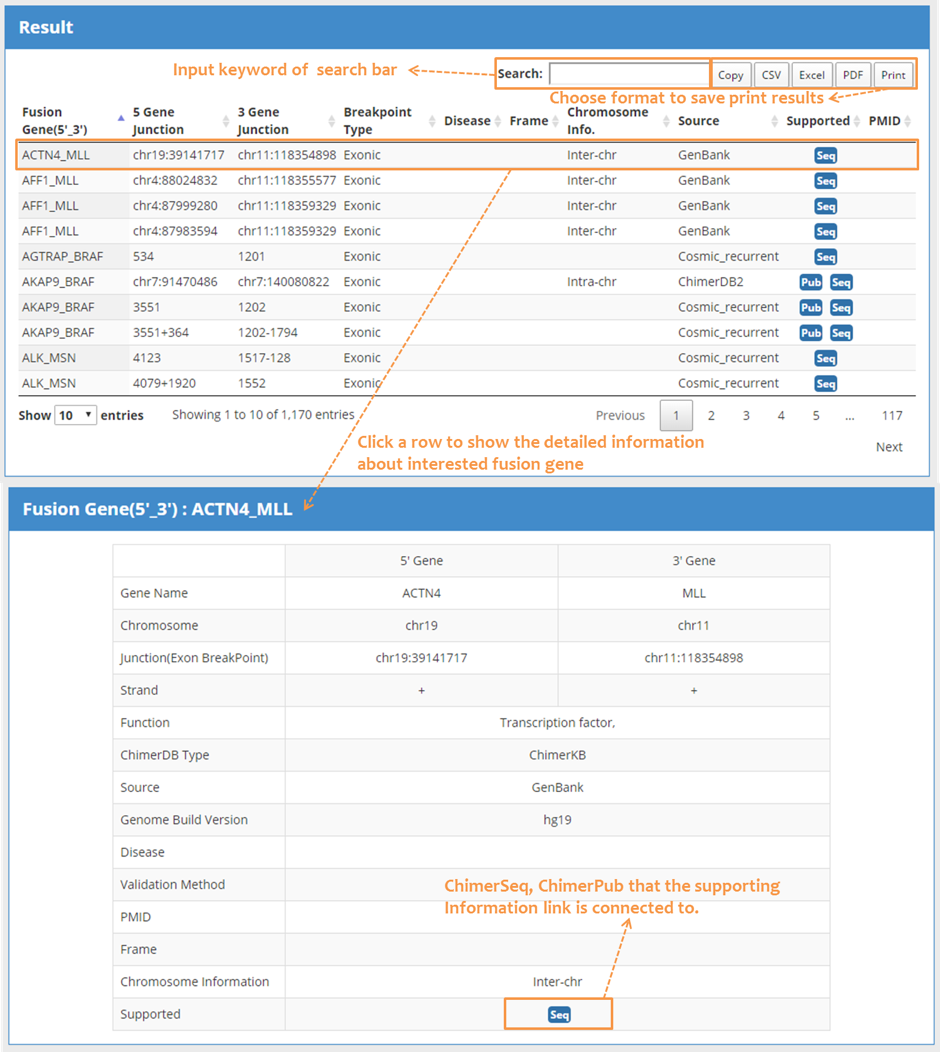Viewport: 940px width, 1052px height.
Task: Click chr11:118355577 junction cell
Action: coord(286,180)
